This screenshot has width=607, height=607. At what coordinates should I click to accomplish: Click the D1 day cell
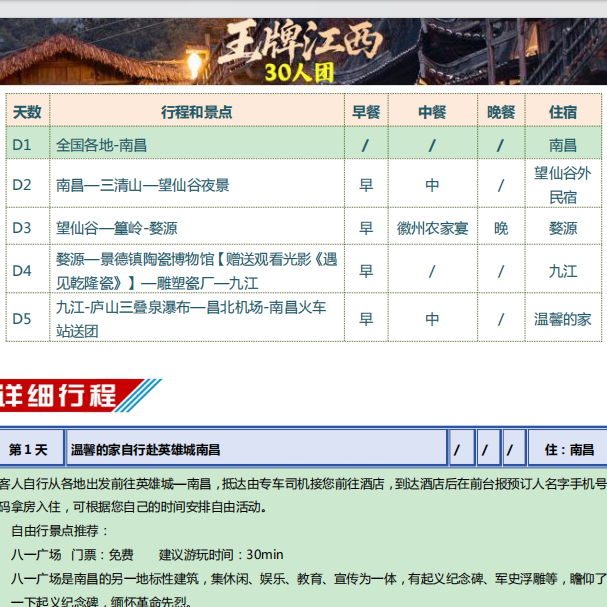(x=23, y=145)
